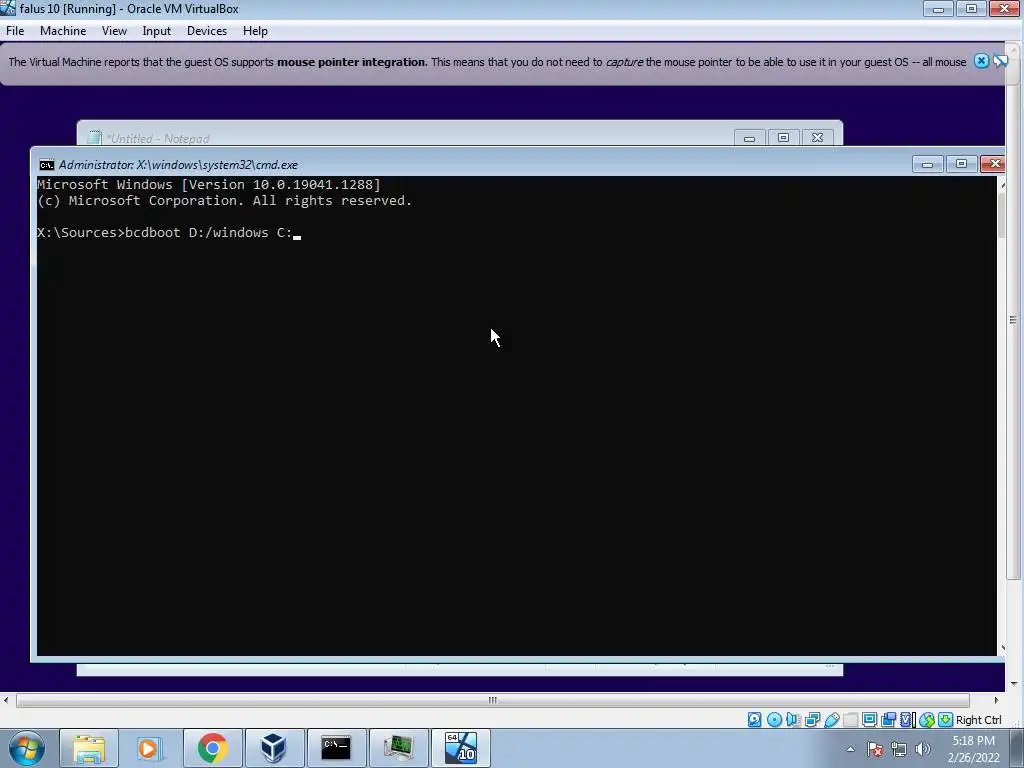Click the suppress-notification arrow icon next to dismiss
This screenshot has height=768, width=1024.
coord(1000,61)
